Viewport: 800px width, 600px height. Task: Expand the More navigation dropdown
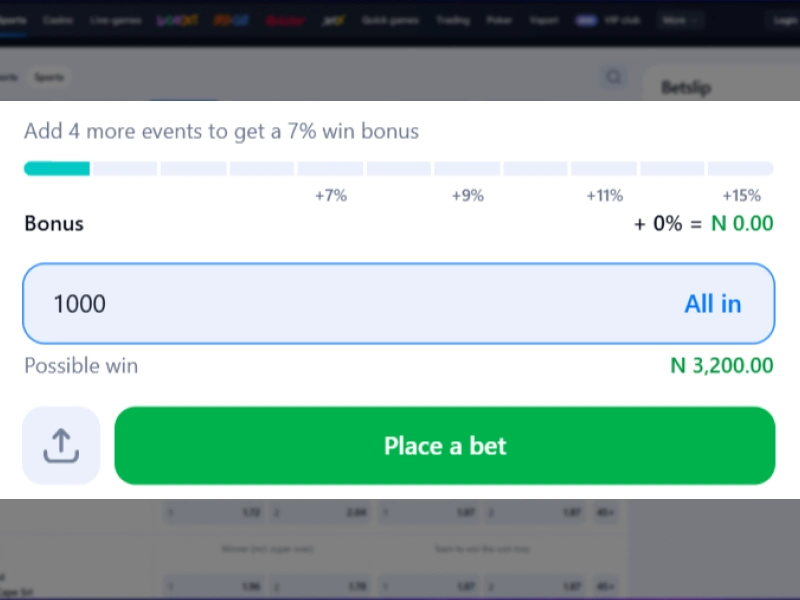678,19
